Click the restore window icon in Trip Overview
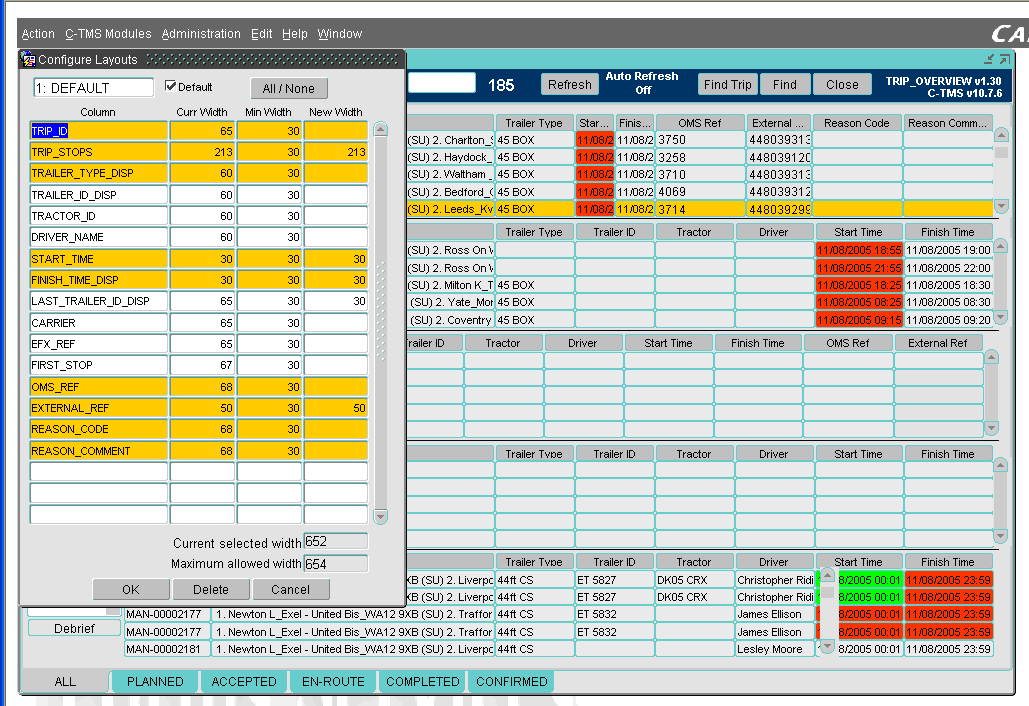 [x=1005, y=60]
